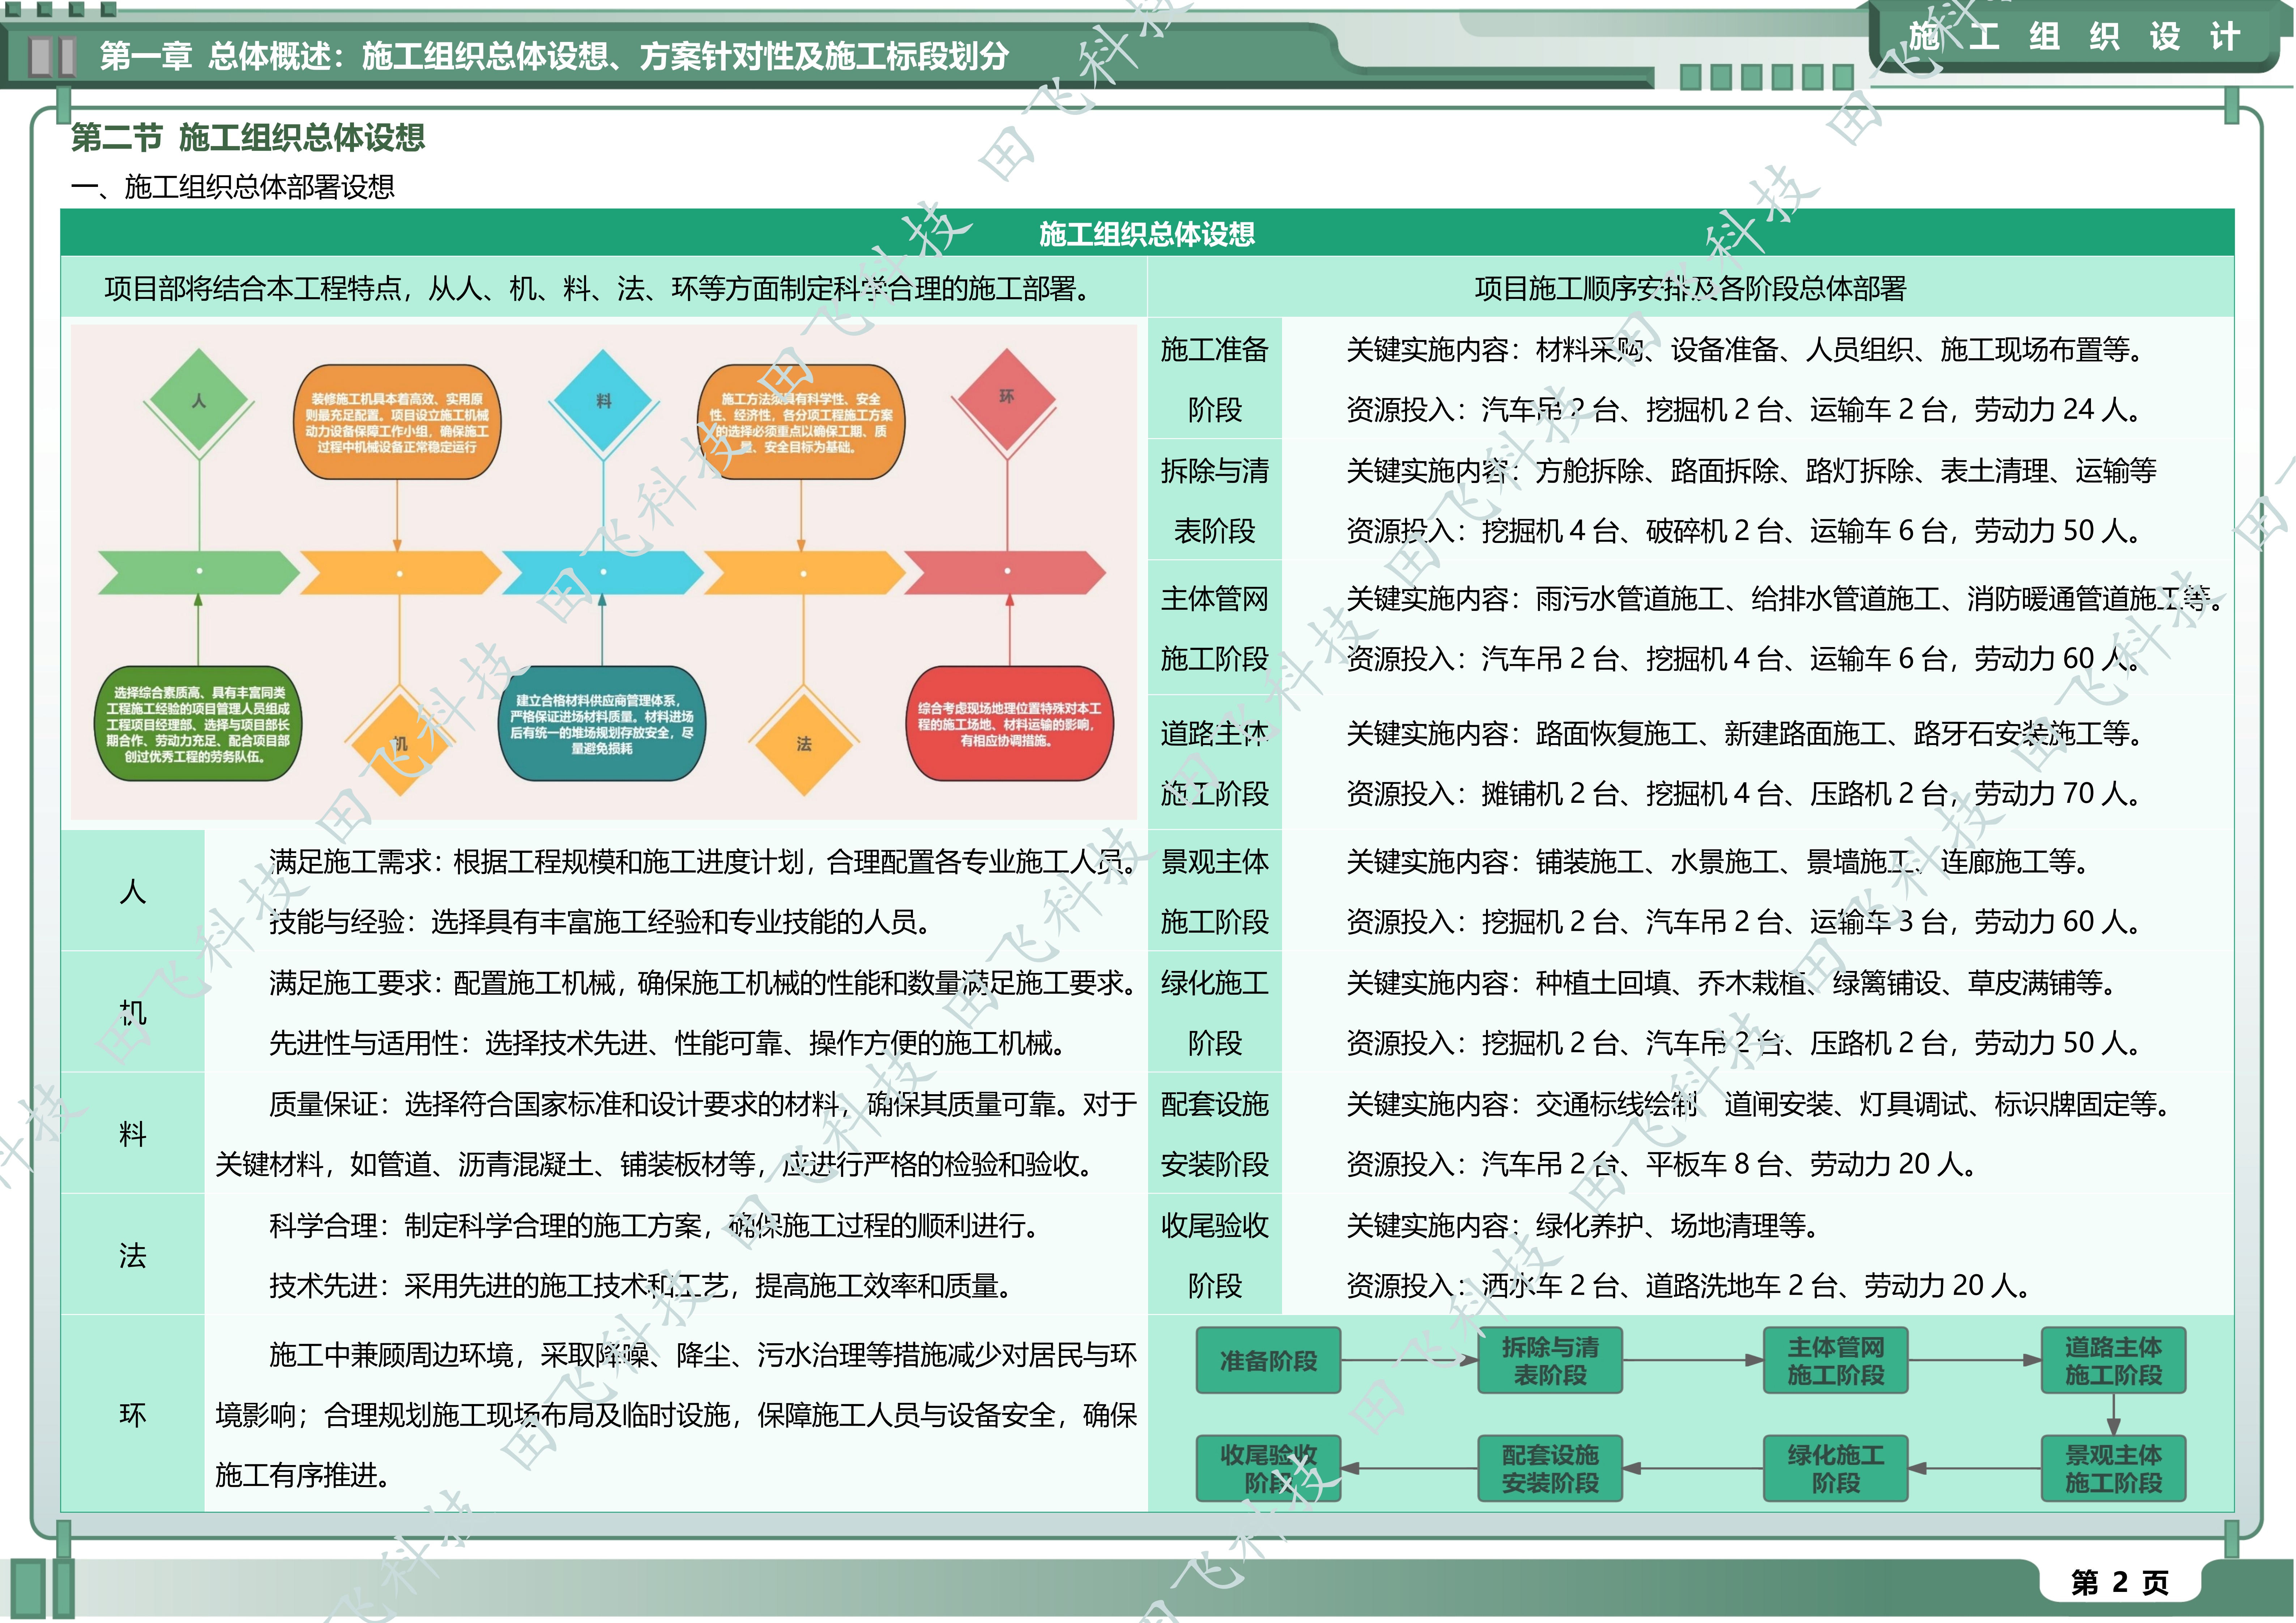Click the green diamond labeled 人
This screenshot has width=2296, height=1623.
[199, 401]
